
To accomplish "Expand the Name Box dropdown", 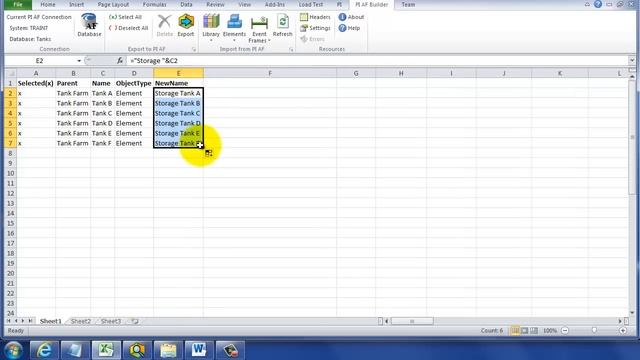I will (x=79, y=60).
